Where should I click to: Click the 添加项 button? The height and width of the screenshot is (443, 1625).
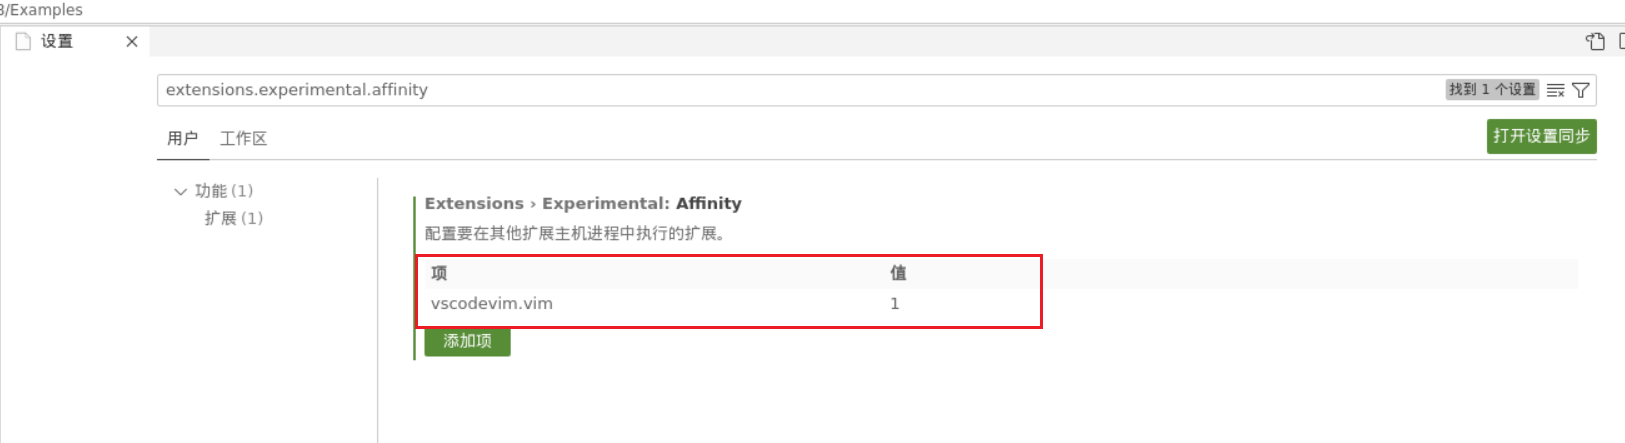pyautogui.click(x=467, y=341)
